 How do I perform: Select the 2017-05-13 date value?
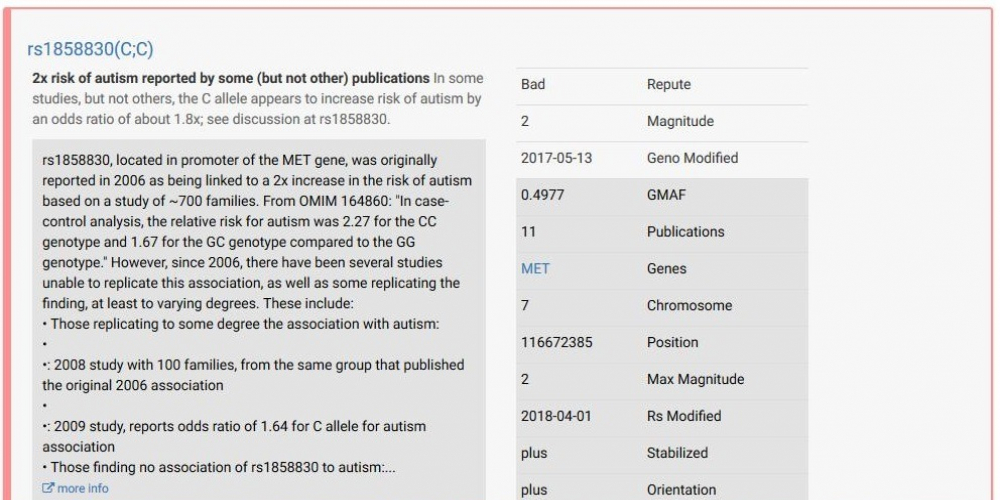tap(557, 158)
